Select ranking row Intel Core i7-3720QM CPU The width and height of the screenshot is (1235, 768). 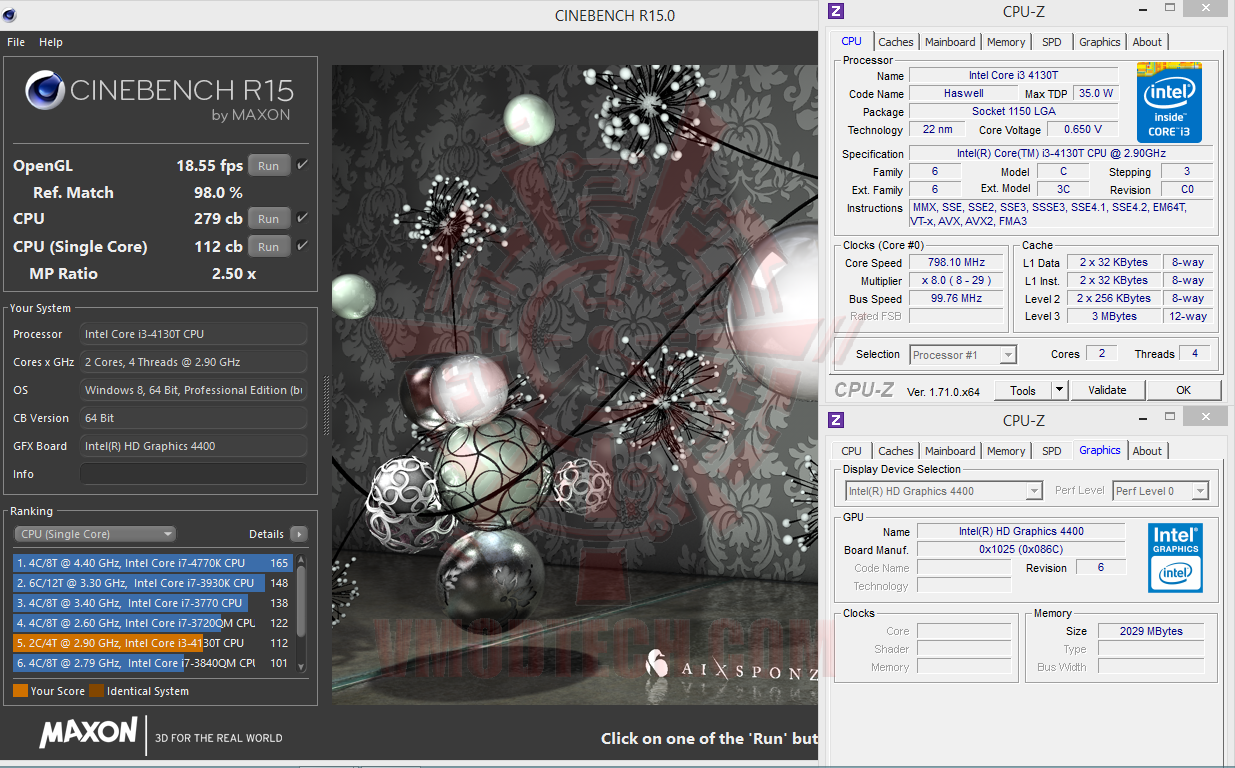(x=153, y=623)
